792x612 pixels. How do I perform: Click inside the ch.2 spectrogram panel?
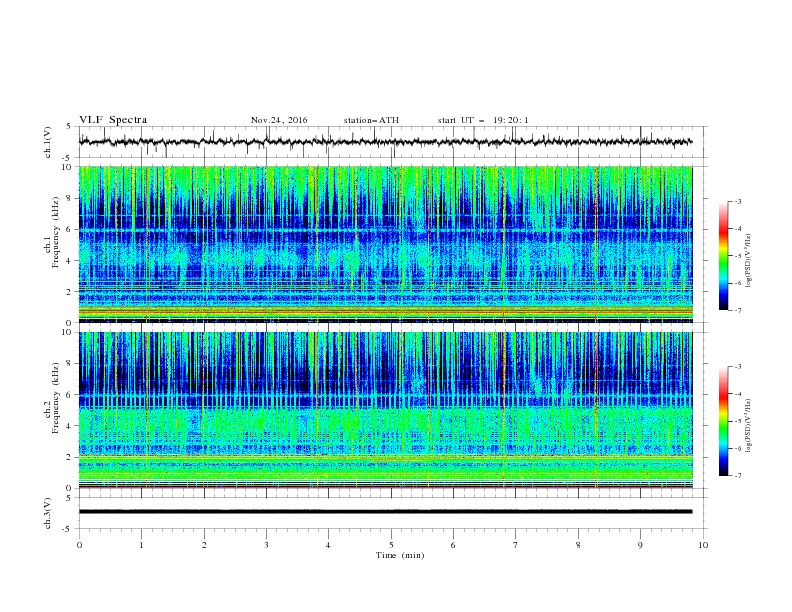(385, 410)
